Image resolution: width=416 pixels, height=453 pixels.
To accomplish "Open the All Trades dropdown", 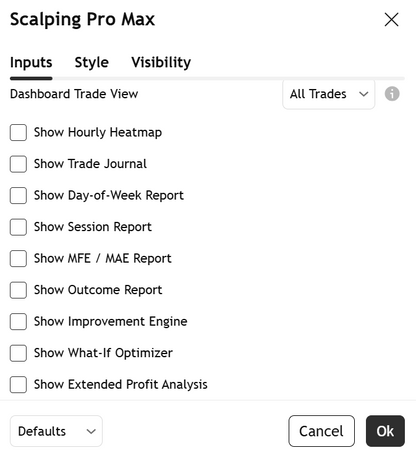I will (x=329, y=94).
